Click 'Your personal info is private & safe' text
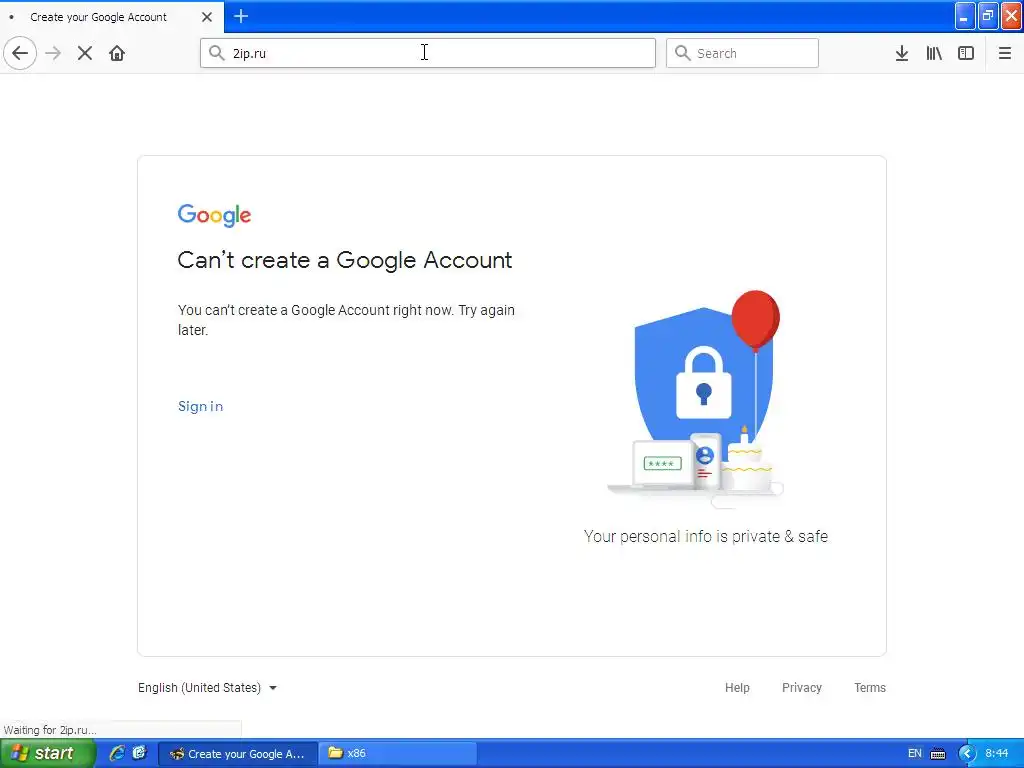This screenshot has height=768, width=1024. coord(706,536)
